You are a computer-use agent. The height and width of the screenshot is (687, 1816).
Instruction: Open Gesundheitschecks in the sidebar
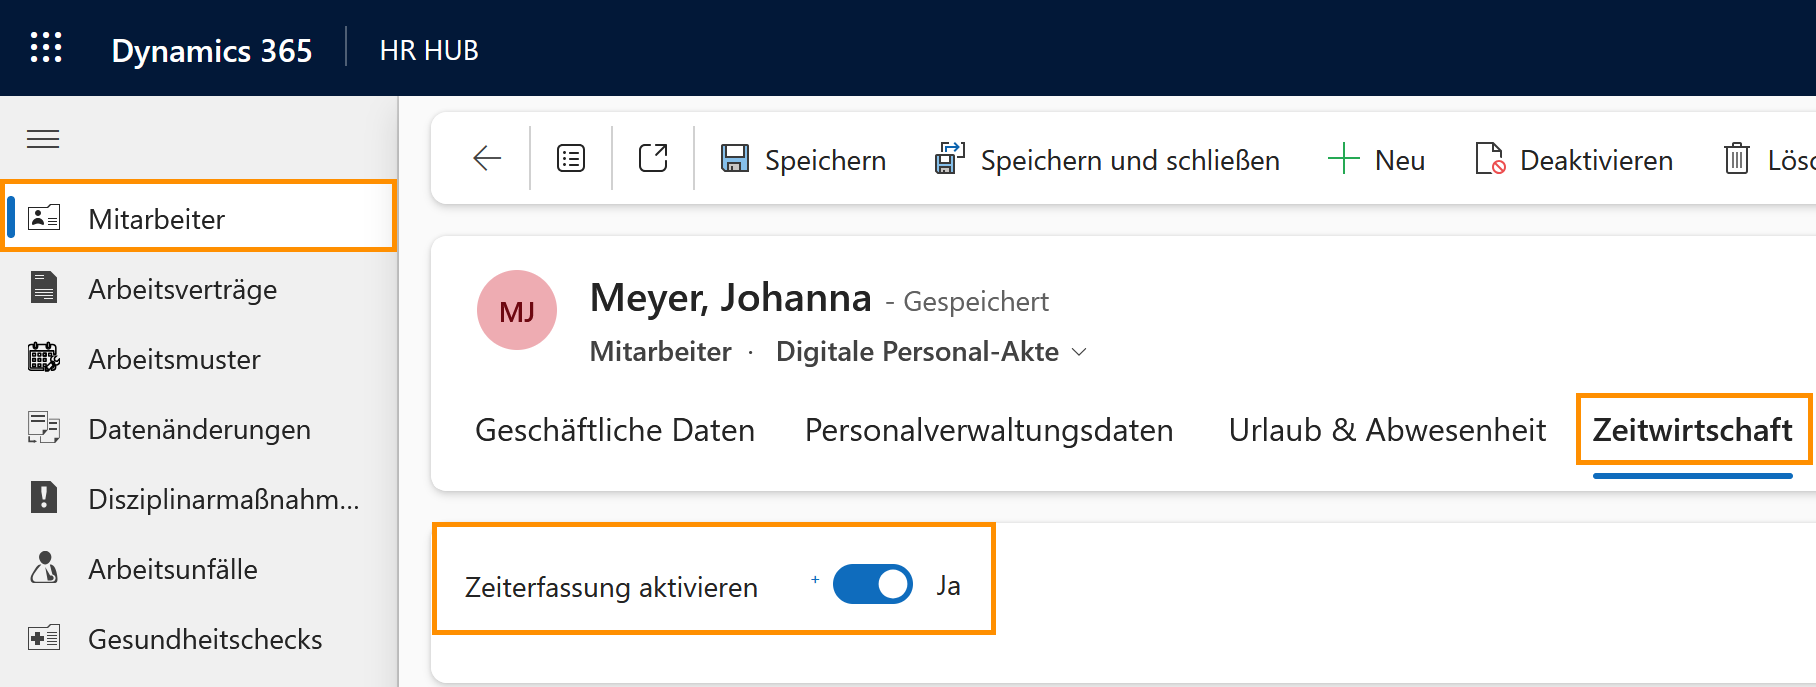coord(204,639)
